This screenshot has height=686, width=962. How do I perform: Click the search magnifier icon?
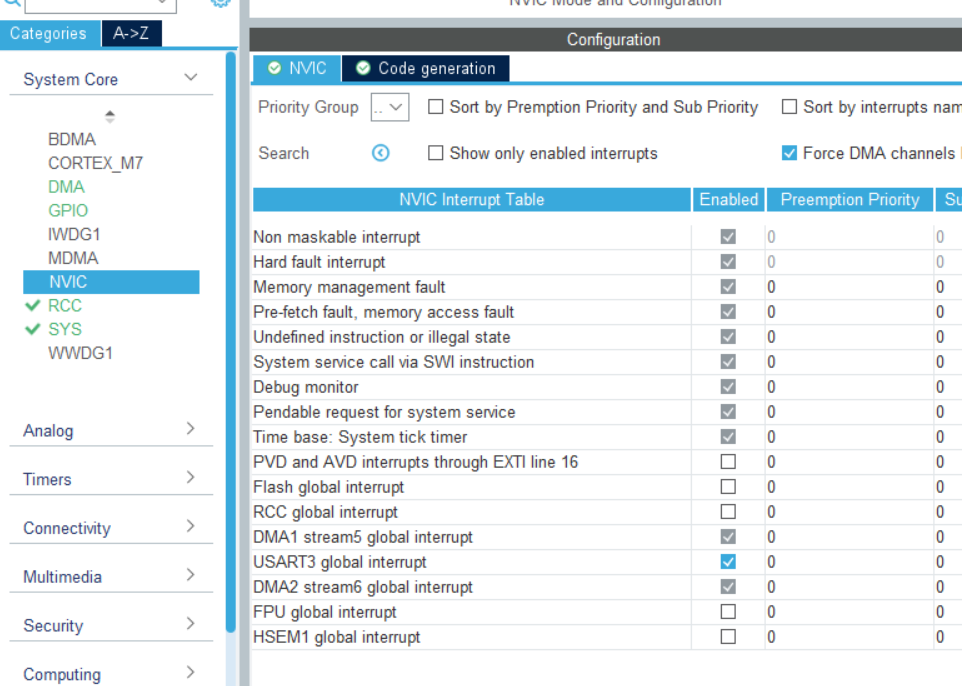[x=11, y=2]
